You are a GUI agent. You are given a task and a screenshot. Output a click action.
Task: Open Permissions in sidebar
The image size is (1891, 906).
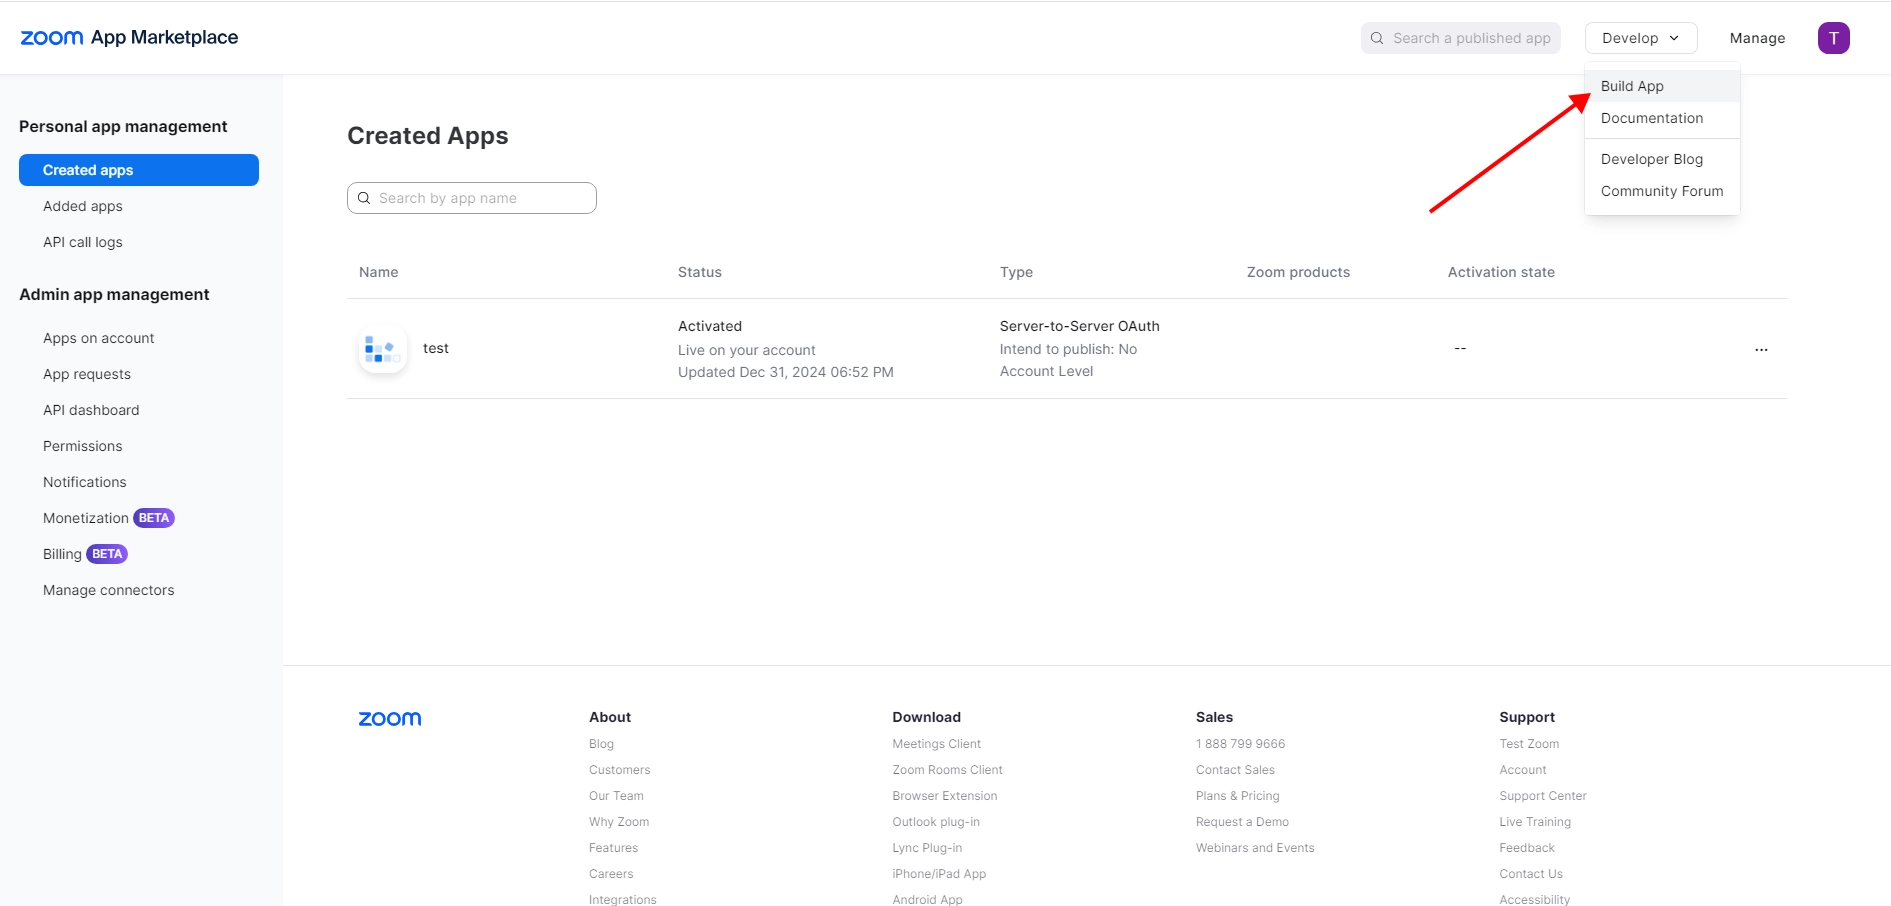click(83, 446)
